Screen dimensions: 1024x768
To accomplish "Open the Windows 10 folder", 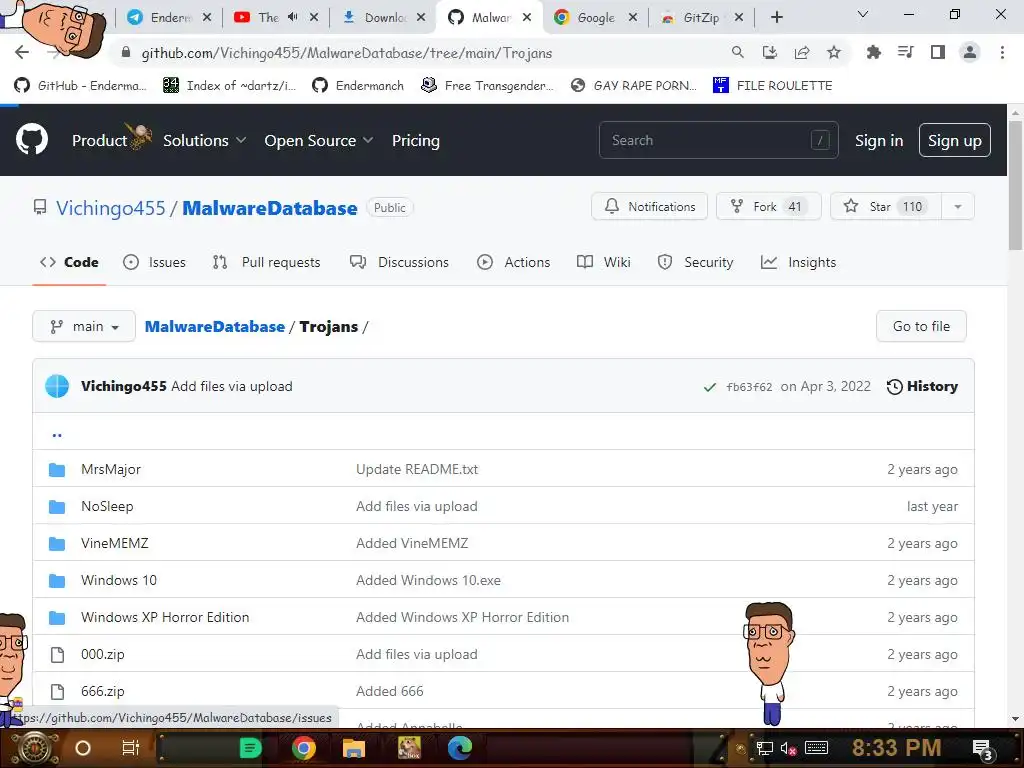I will coord(119,580).
